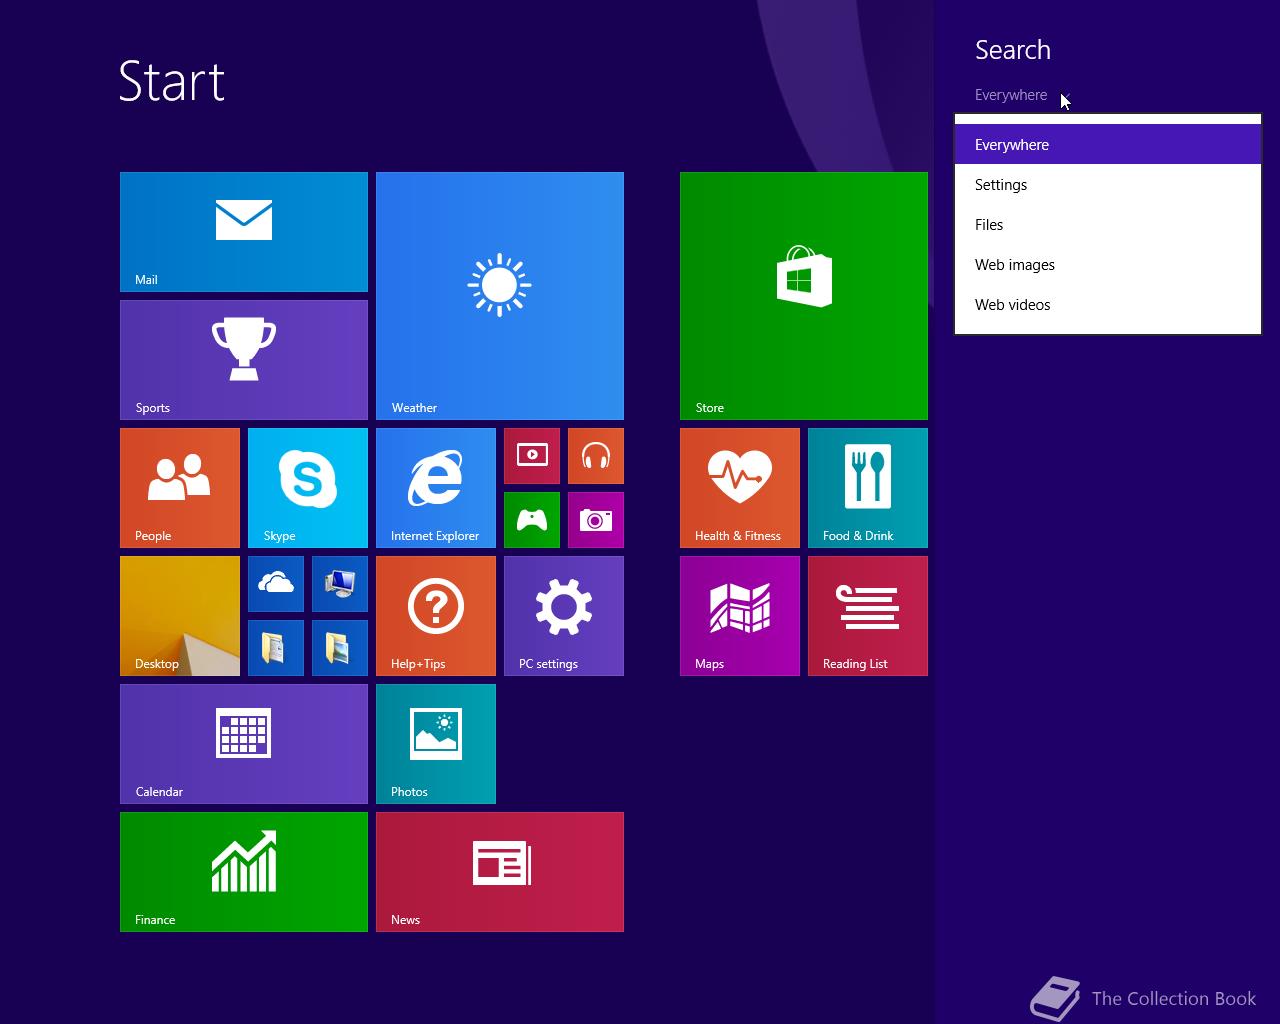
Task: Collapse the Everywhere search scope dropdown
Action: [x=1022, y=95]
